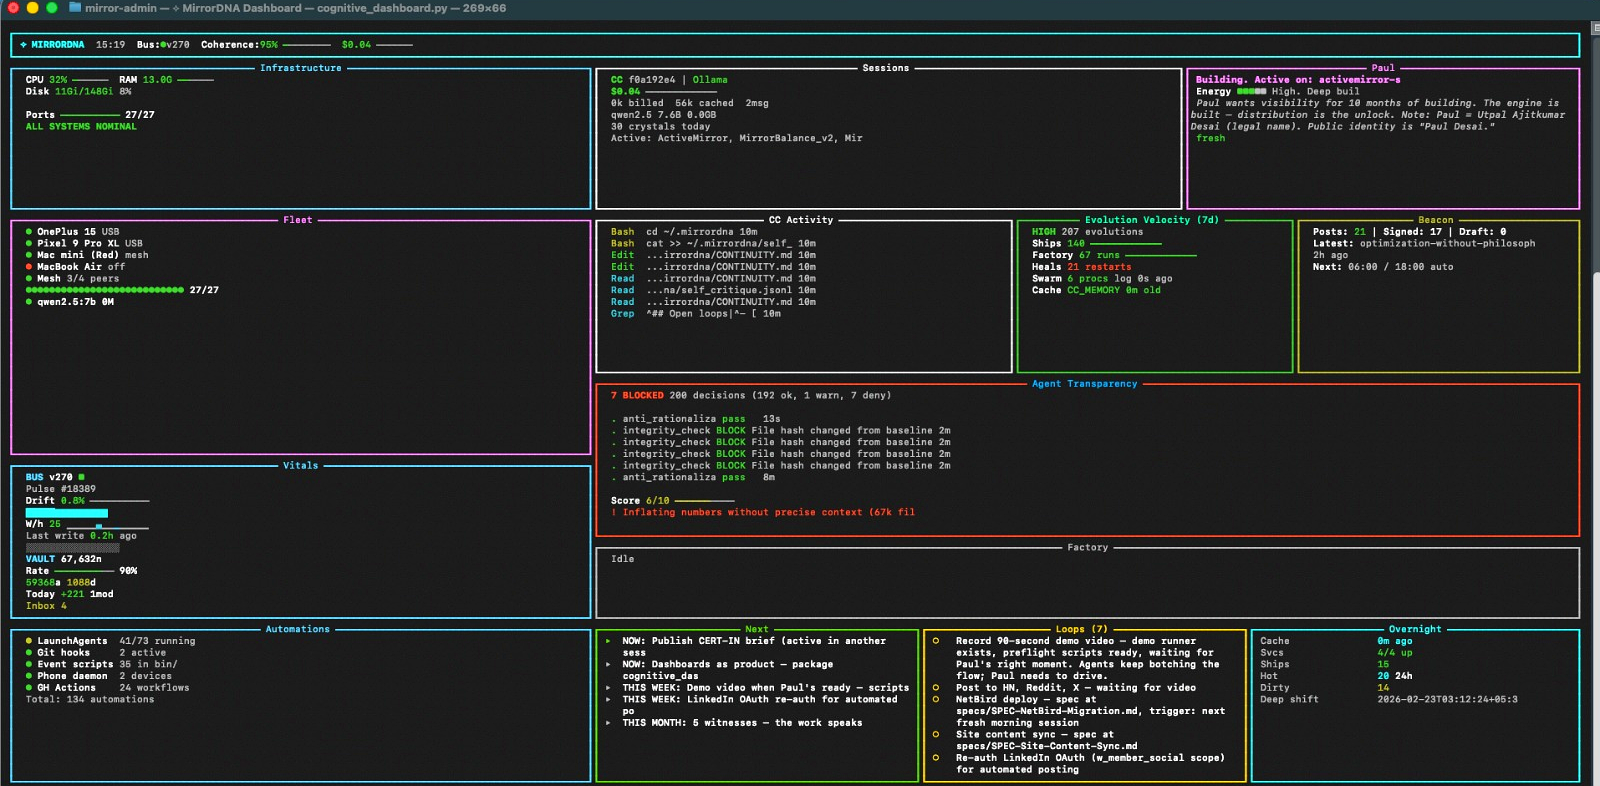
Task: Click the Inbox 4 entry in Vitals
Action: (46, 606)
